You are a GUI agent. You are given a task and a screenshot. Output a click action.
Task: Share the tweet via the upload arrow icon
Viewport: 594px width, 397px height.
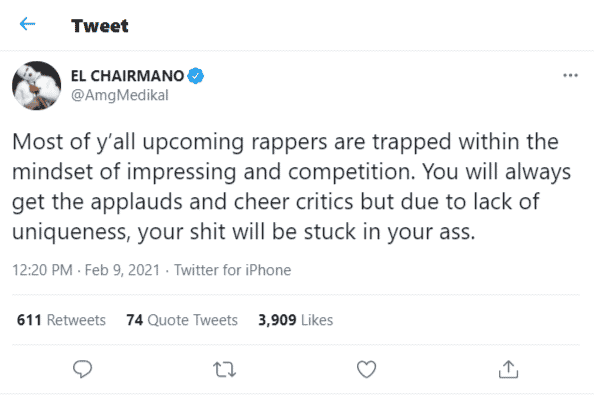click(x=508, y=369)
